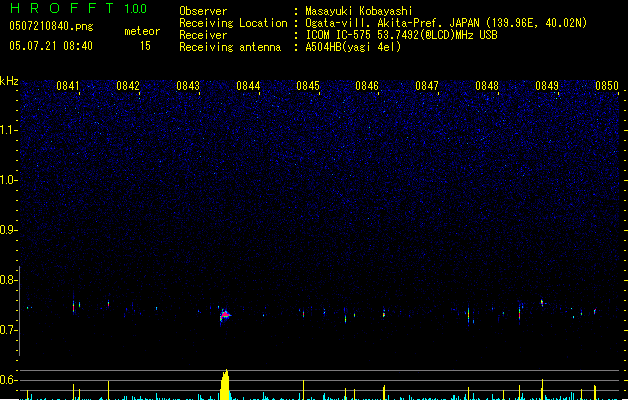Click the 0847 time label
629x400 pixels.
point(427,86)
